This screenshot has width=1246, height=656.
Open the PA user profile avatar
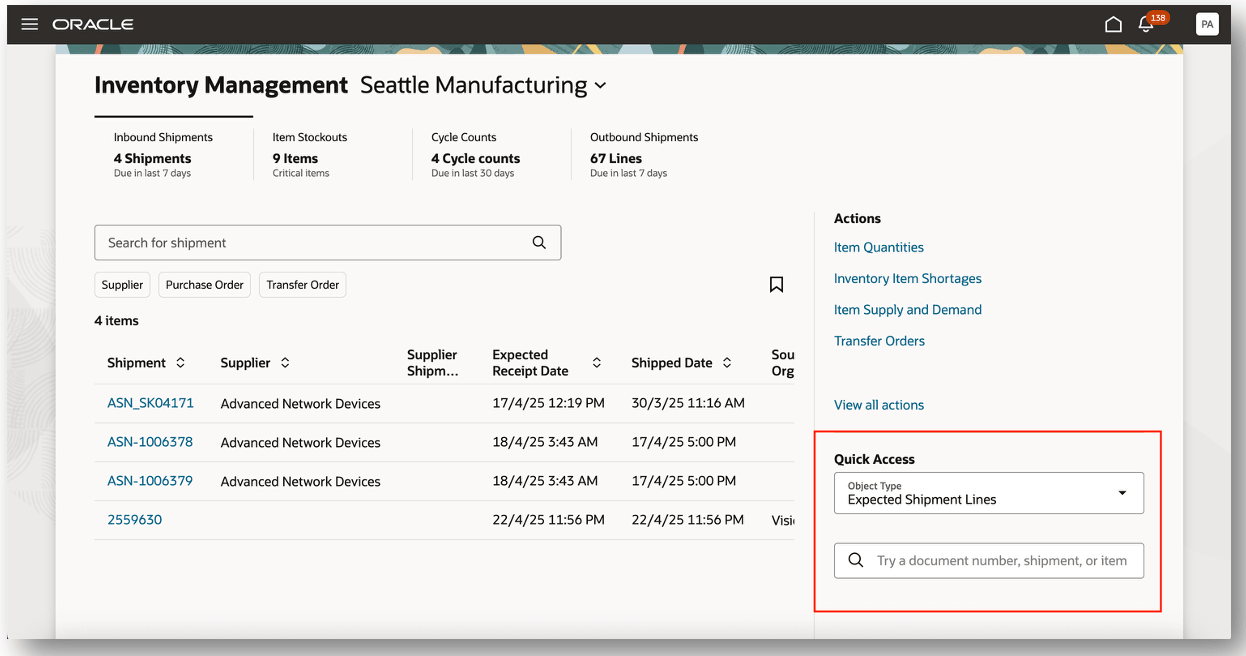pos(1207,24)
